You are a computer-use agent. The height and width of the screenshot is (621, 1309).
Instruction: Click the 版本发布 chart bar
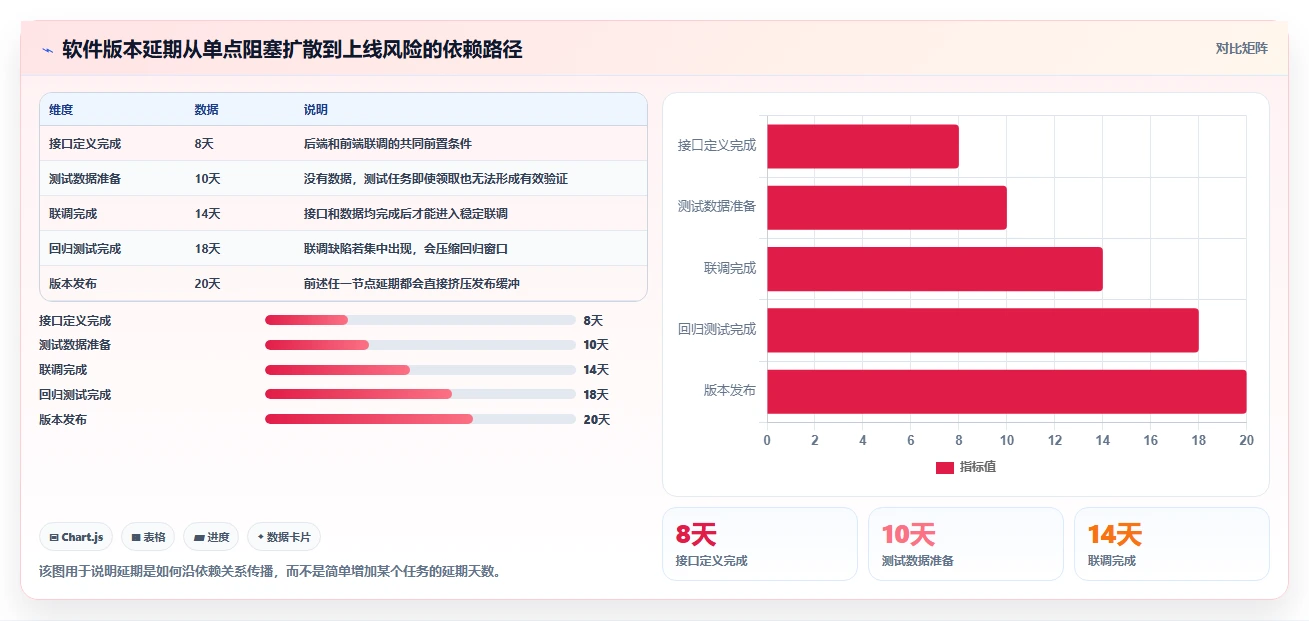pos(1007,391)
